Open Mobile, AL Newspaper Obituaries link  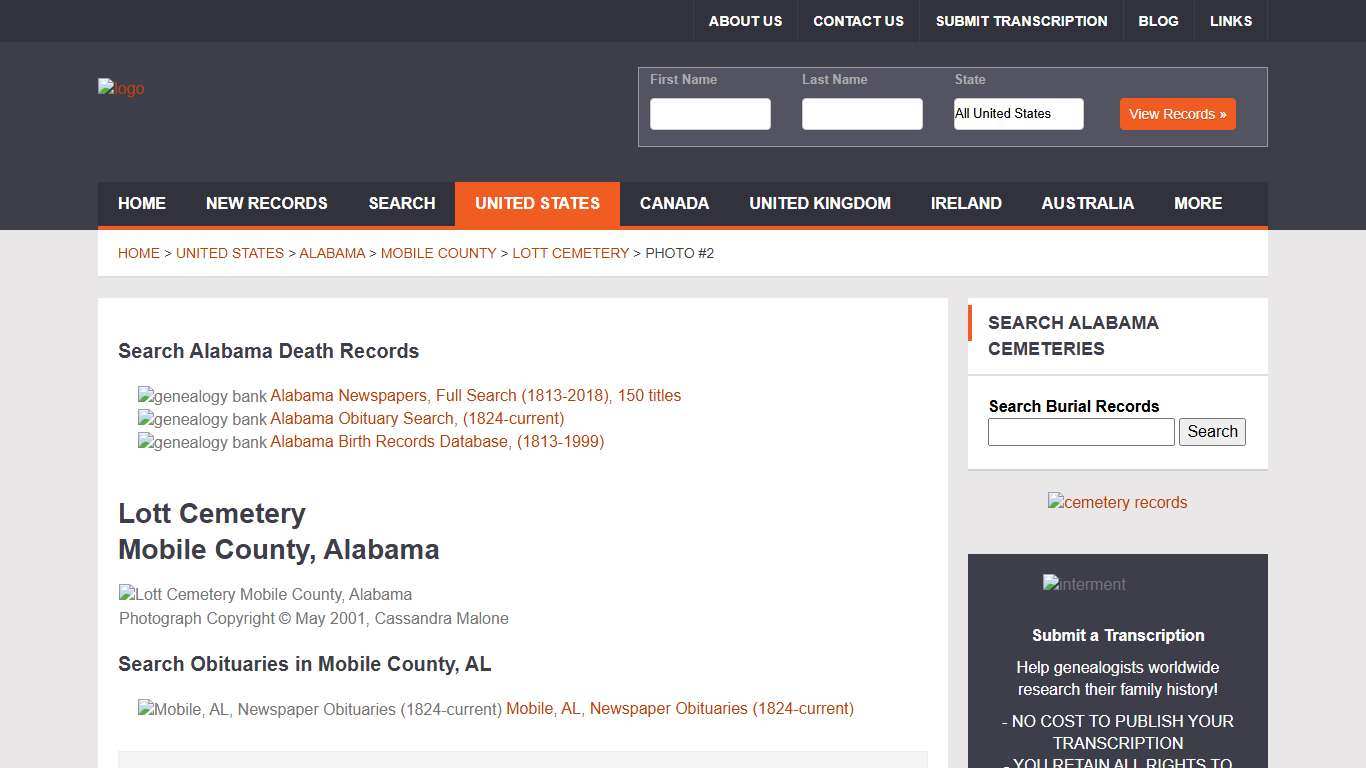pos(680,709)
